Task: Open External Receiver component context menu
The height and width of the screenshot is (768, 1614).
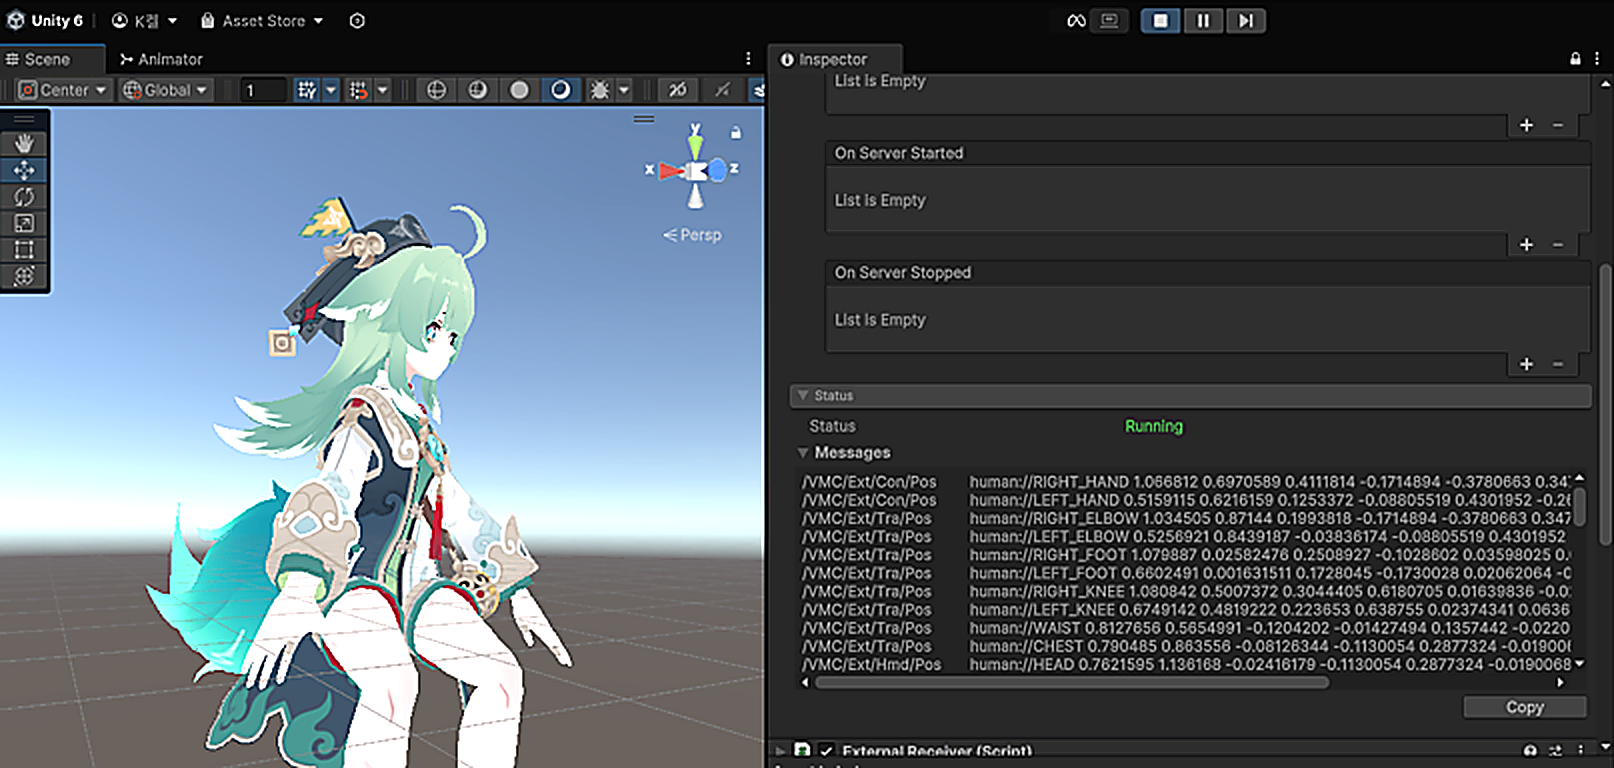Action: click(1580, 751)
